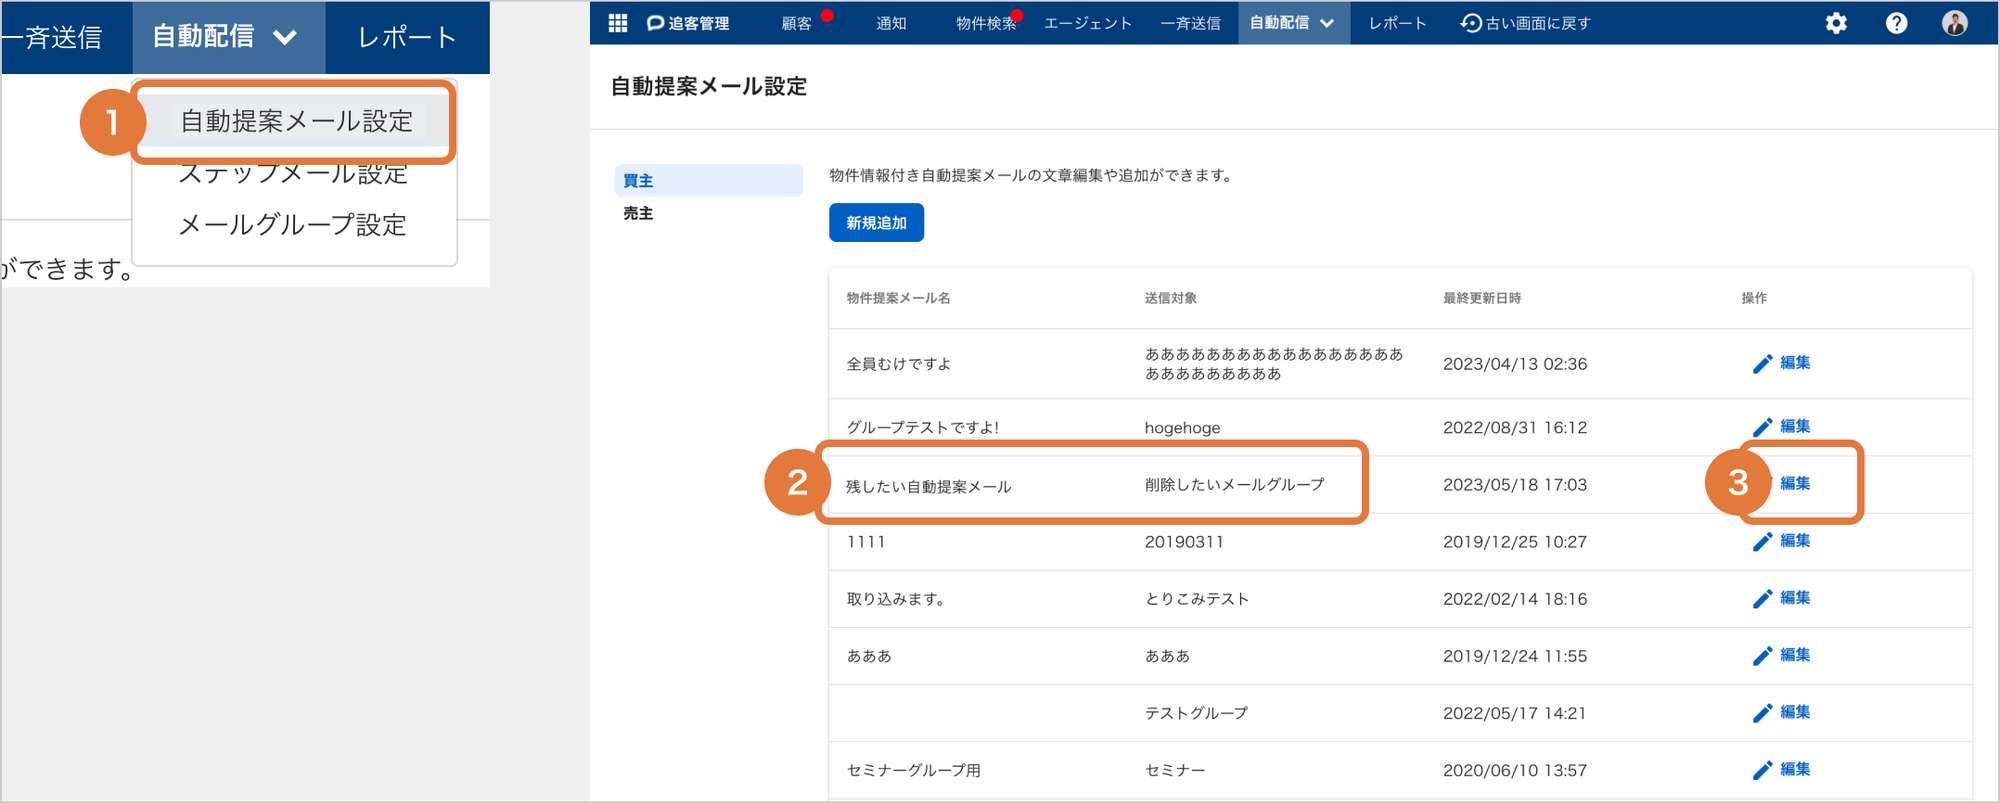Open user profile avatar
This screenshot has width=2000, height=803.
coord(1955,23)
